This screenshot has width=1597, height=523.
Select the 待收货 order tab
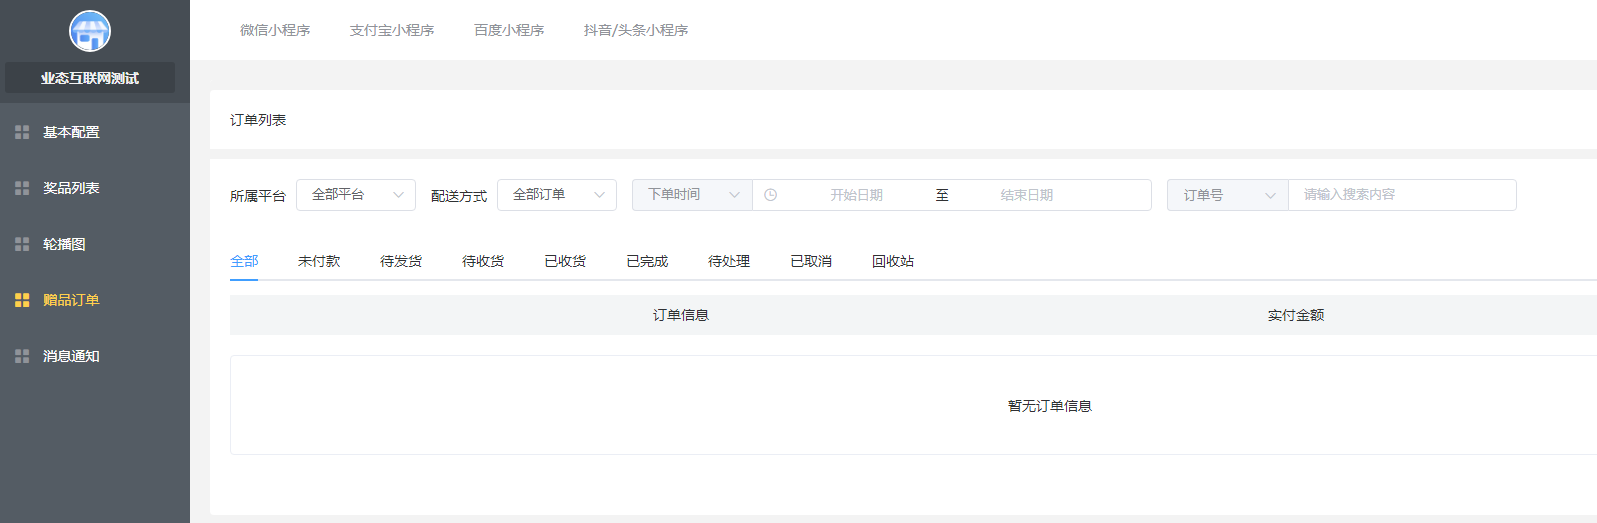pyautogui.click(x=483, y=261)
